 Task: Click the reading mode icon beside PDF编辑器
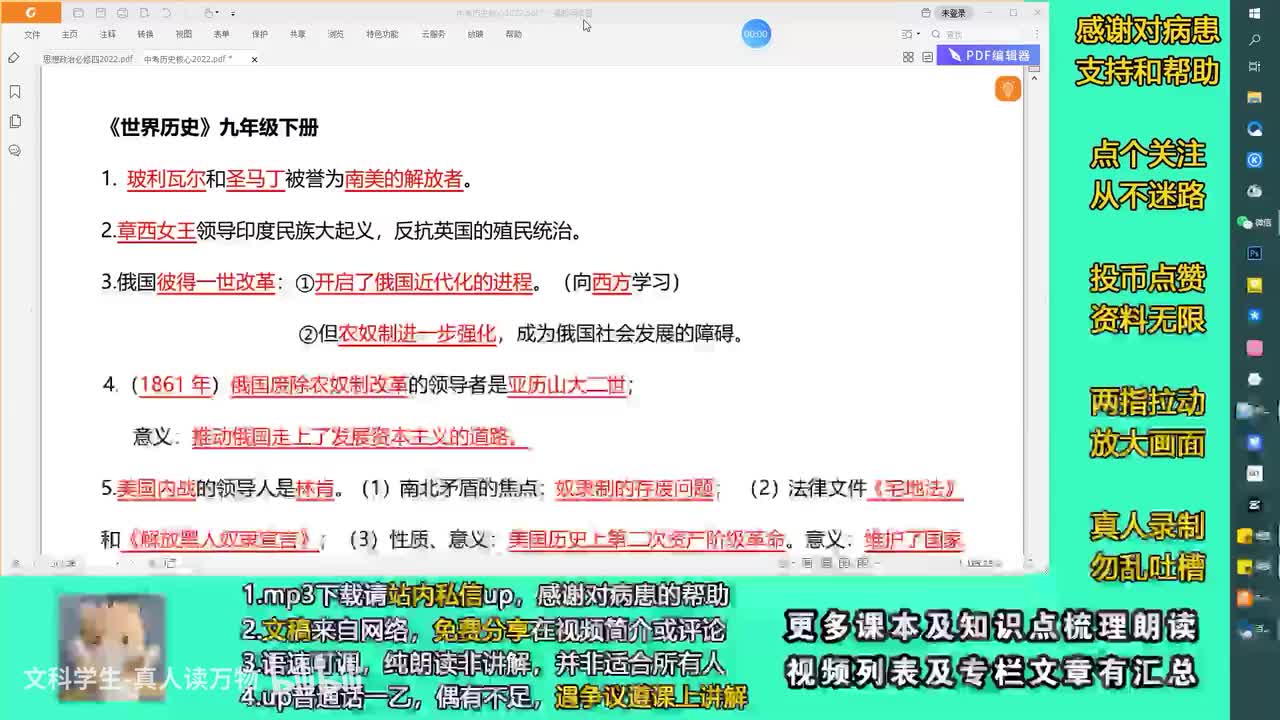pyautogui.click(x=927, y=58)
